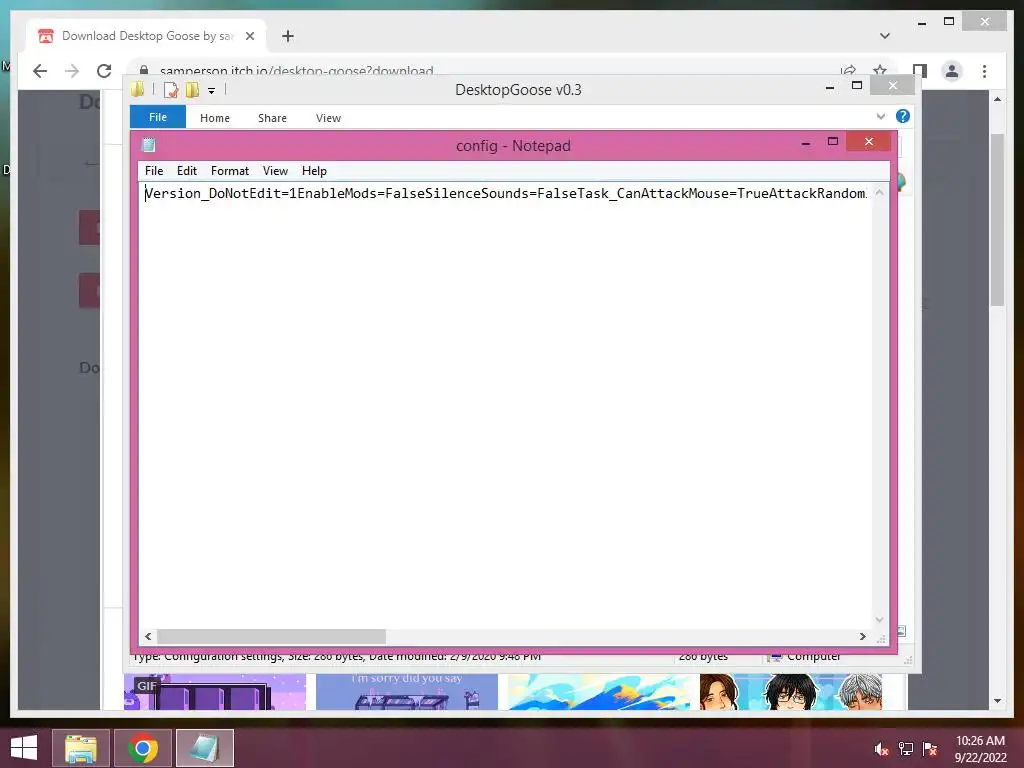The height and width of the screenshot is (768, 1024).
Task: Reload the Chrome page
Action: (104, 71)
